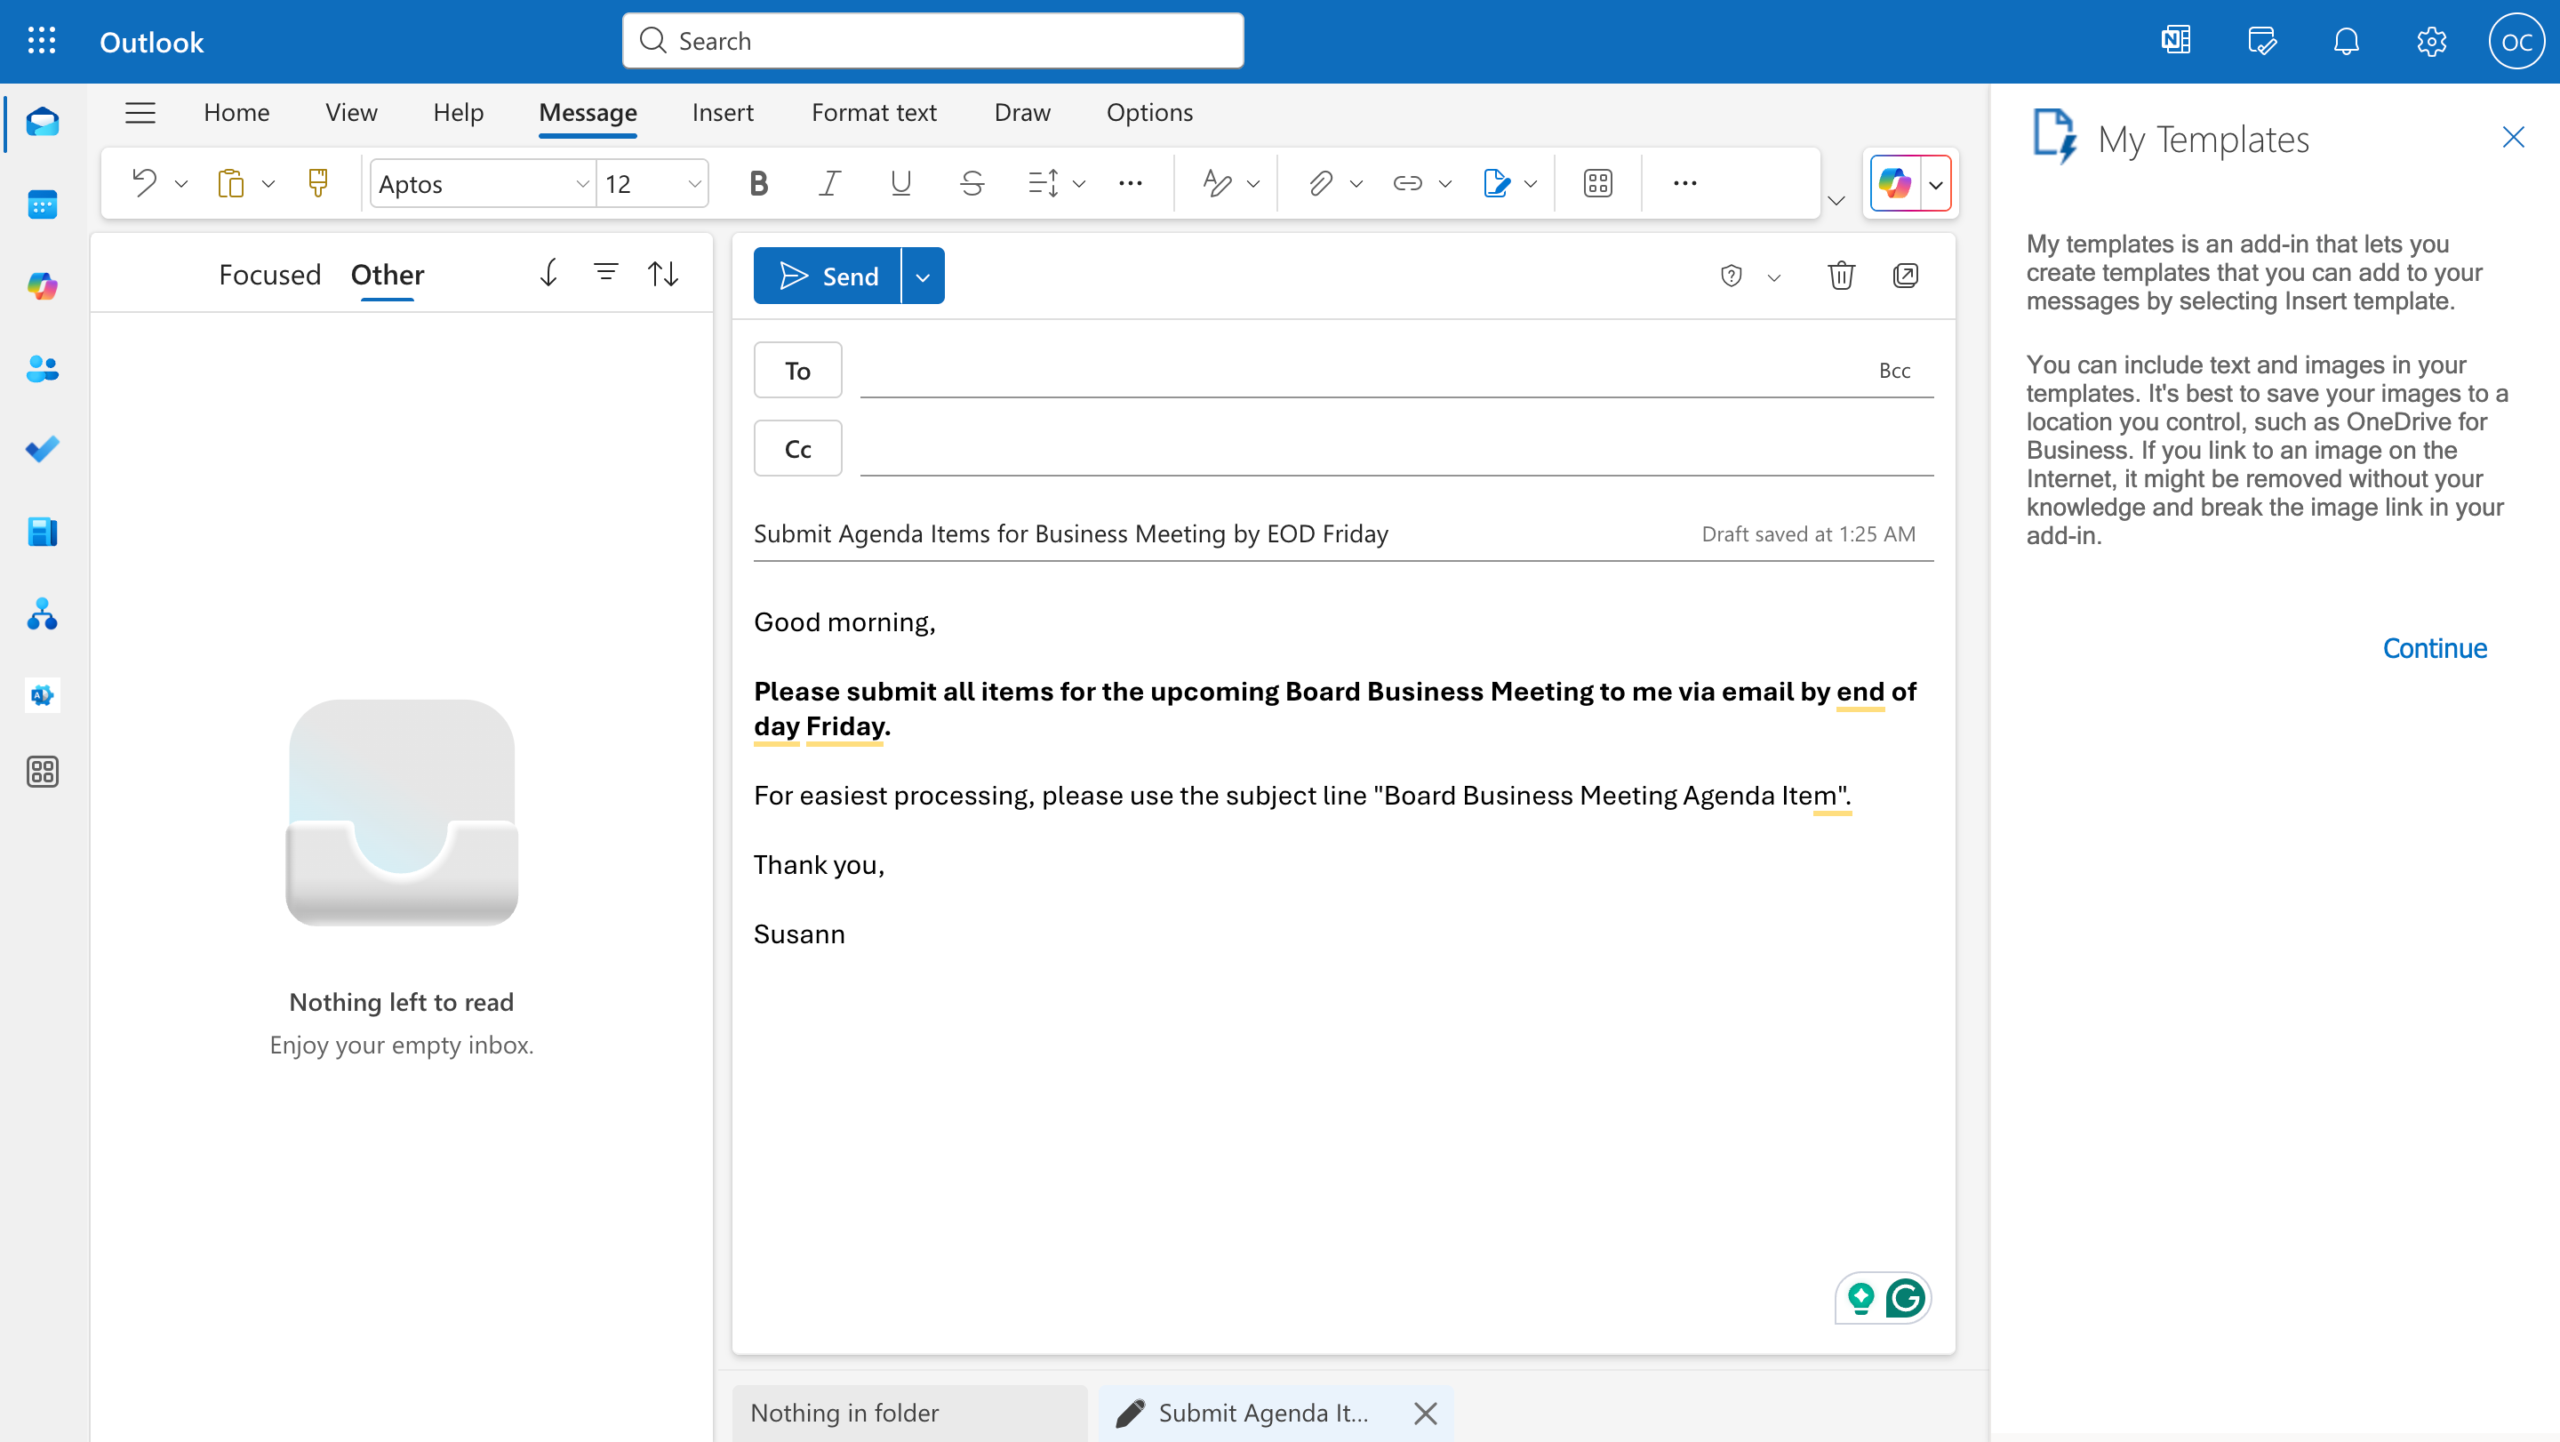Toggle Italic formatting

(829, 183)
